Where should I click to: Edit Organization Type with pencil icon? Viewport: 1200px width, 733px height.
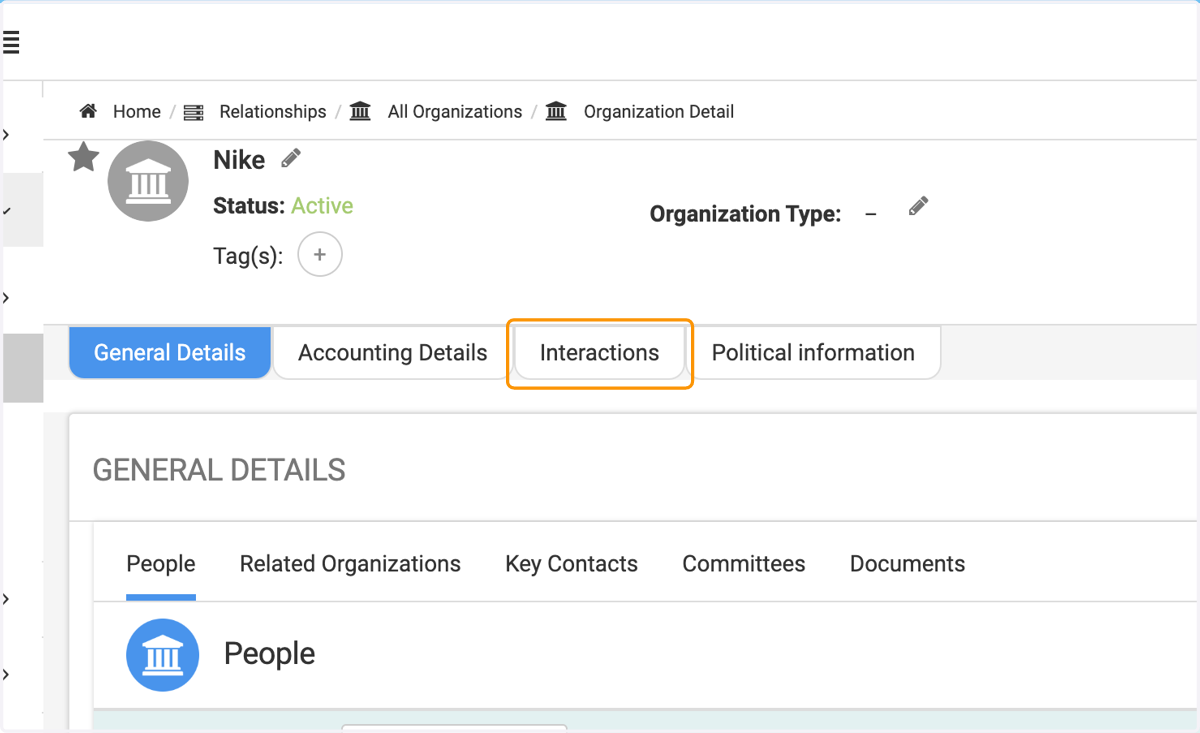[918, 207]
